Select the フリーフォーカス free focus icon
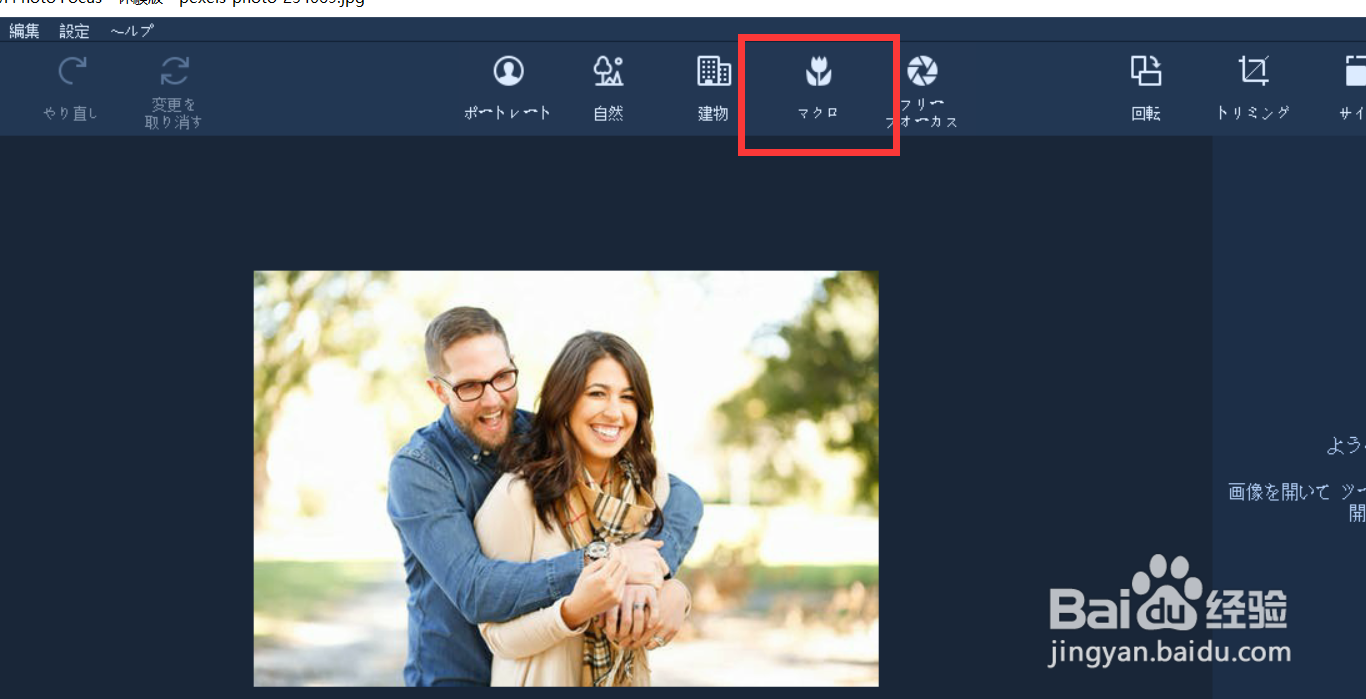 coord(922,71)
